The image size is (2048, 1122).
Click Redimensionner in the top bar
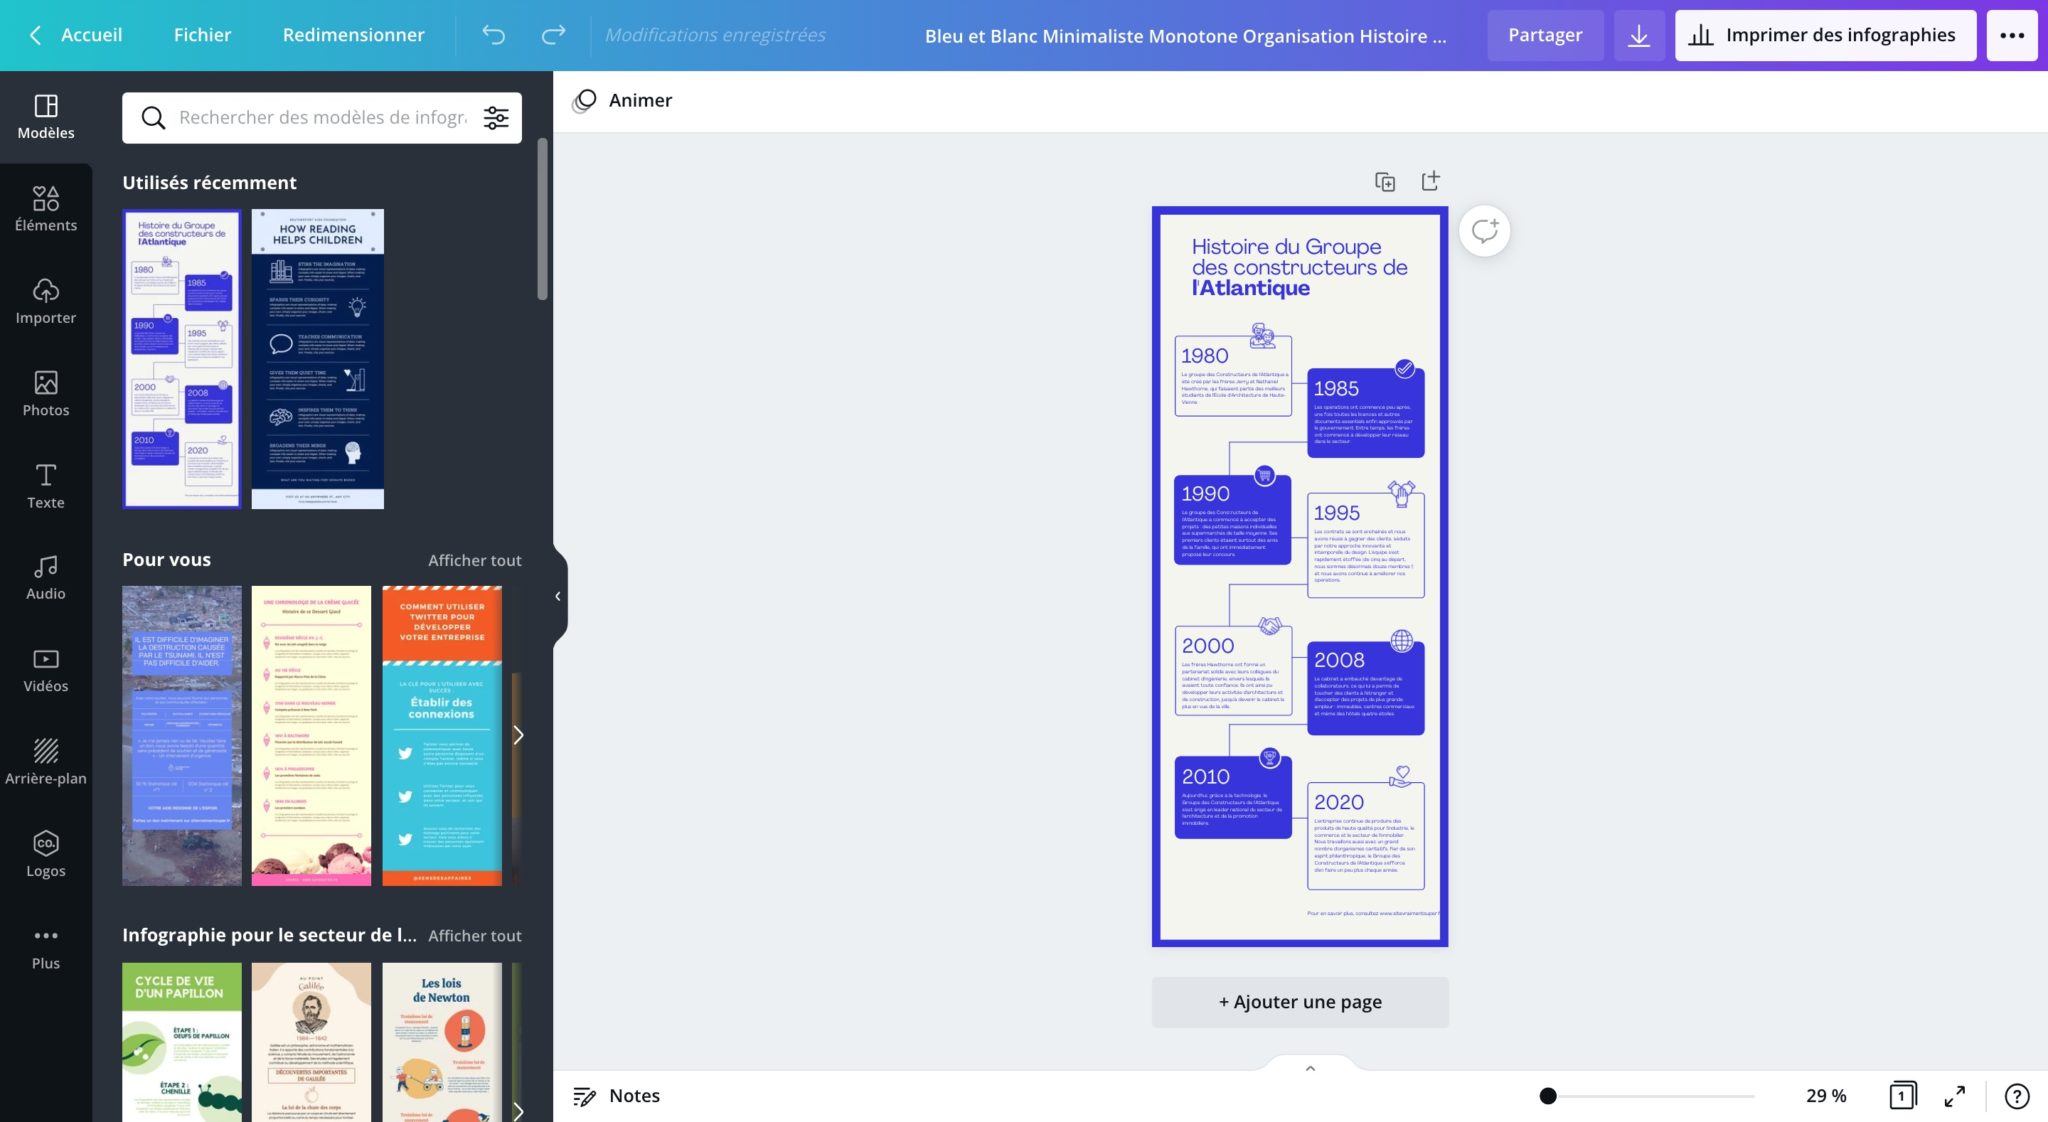coord(353,34)
